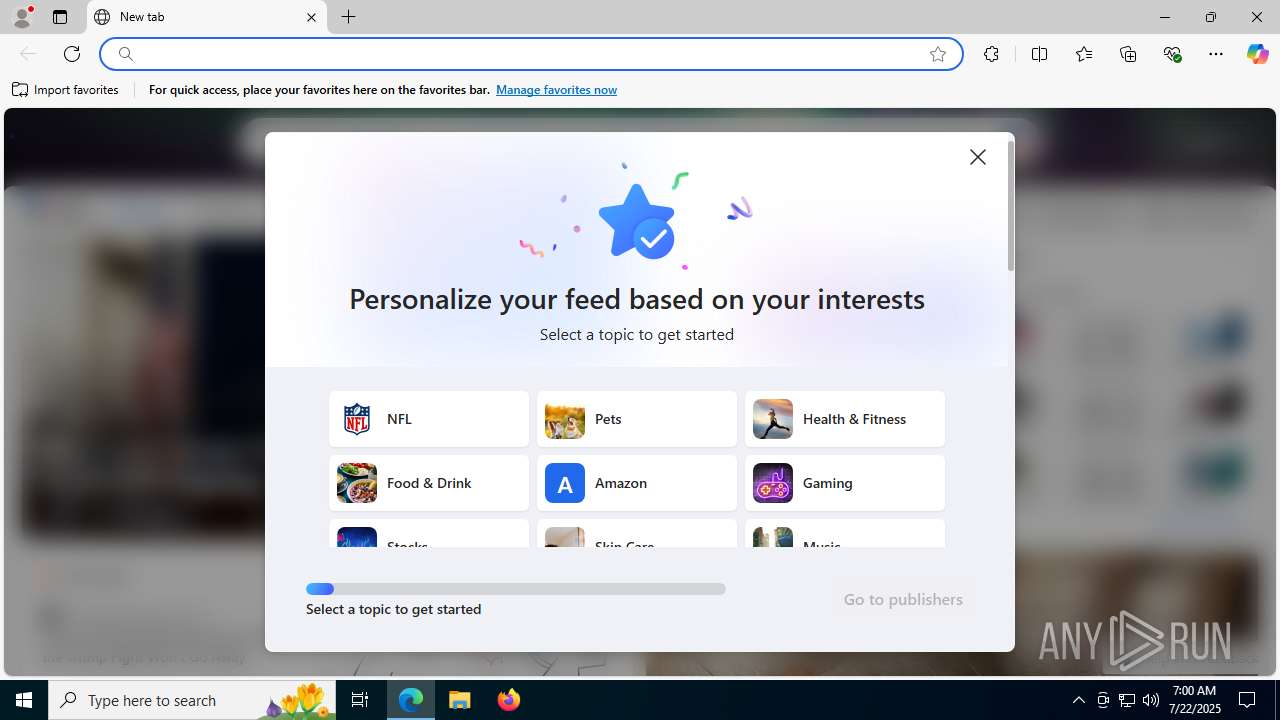Screen dimensions: 1280x720
Task: Click the back navigation arrow
Action: click(x=28, y=54)
